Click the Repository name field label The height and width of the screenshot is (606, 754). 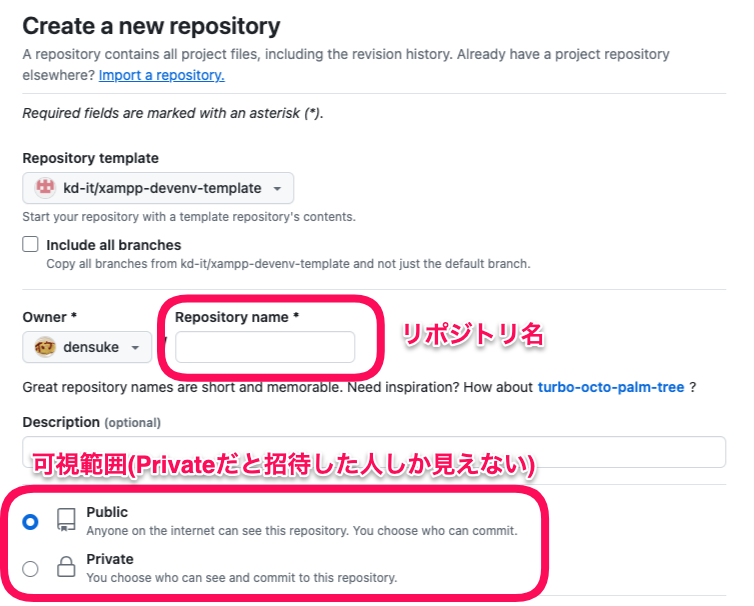[237, 317]
